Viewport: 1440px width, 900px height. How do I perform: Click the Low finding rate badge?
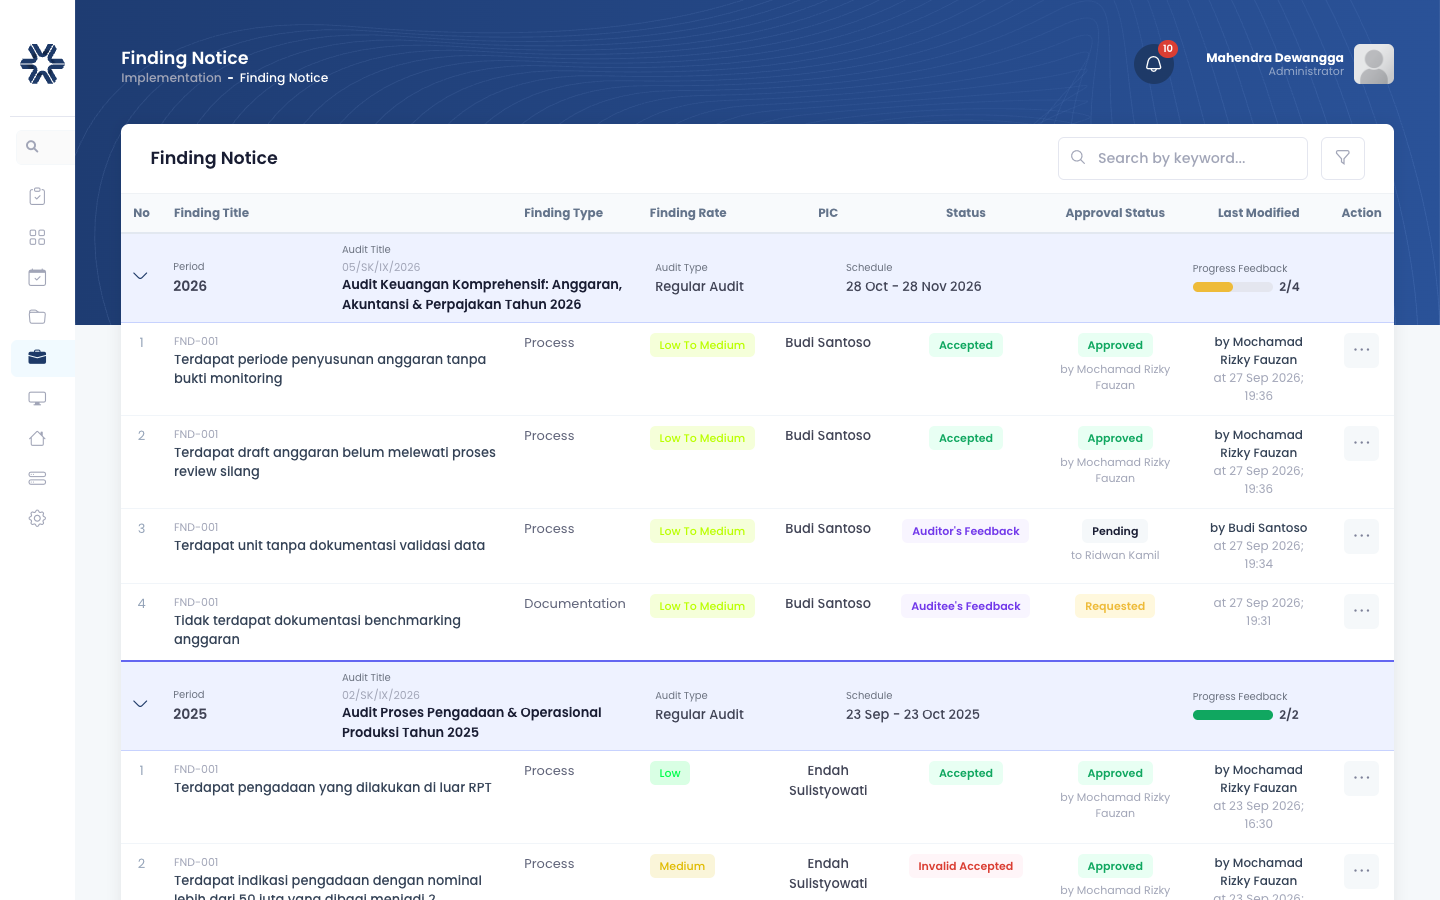coord(670,773)
